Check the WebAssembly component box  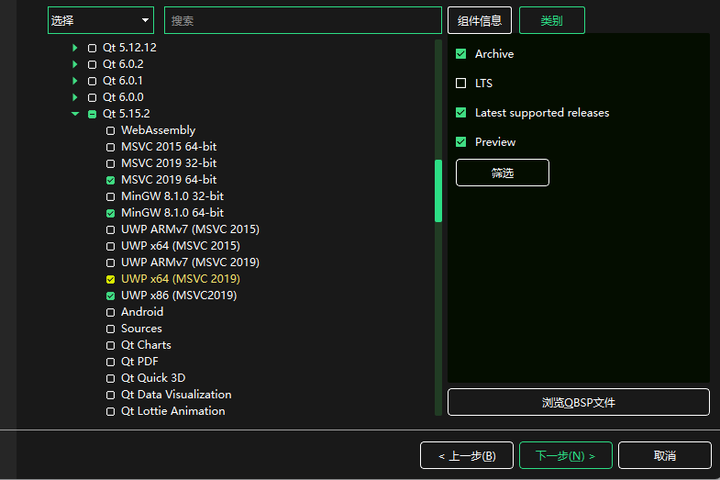(x=111, y=131)
